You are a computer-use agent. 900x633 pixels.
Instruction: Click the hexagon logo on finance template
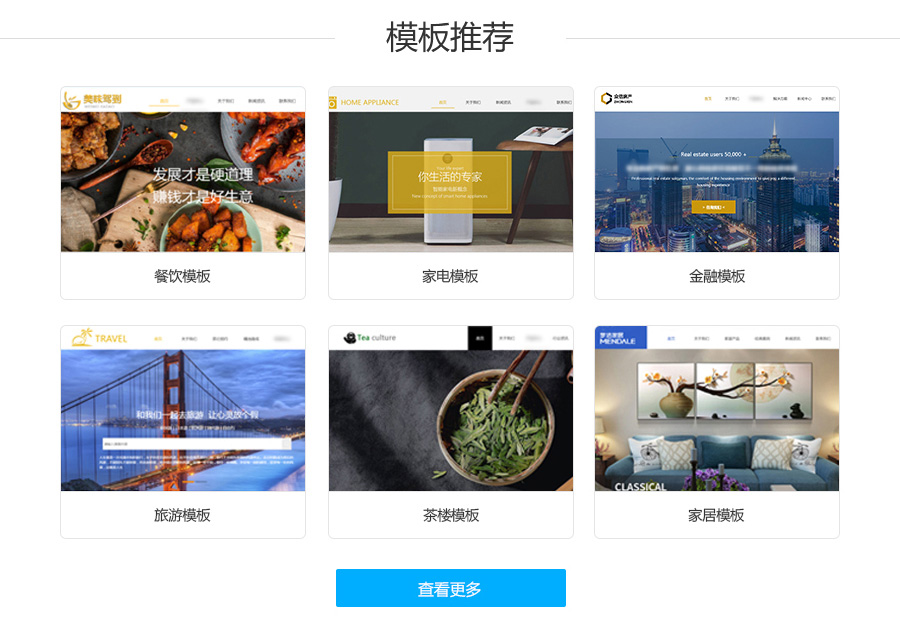(606, 99)
